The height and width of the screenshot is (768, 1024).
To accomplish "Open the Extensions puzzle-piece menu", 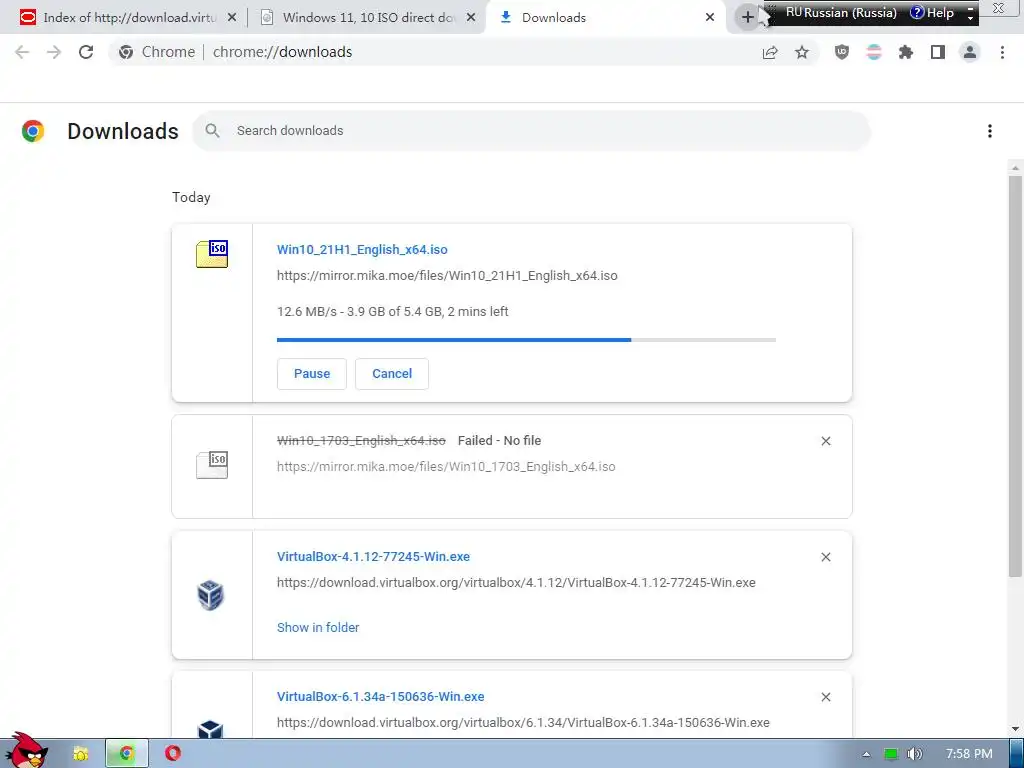I will 906,52.
